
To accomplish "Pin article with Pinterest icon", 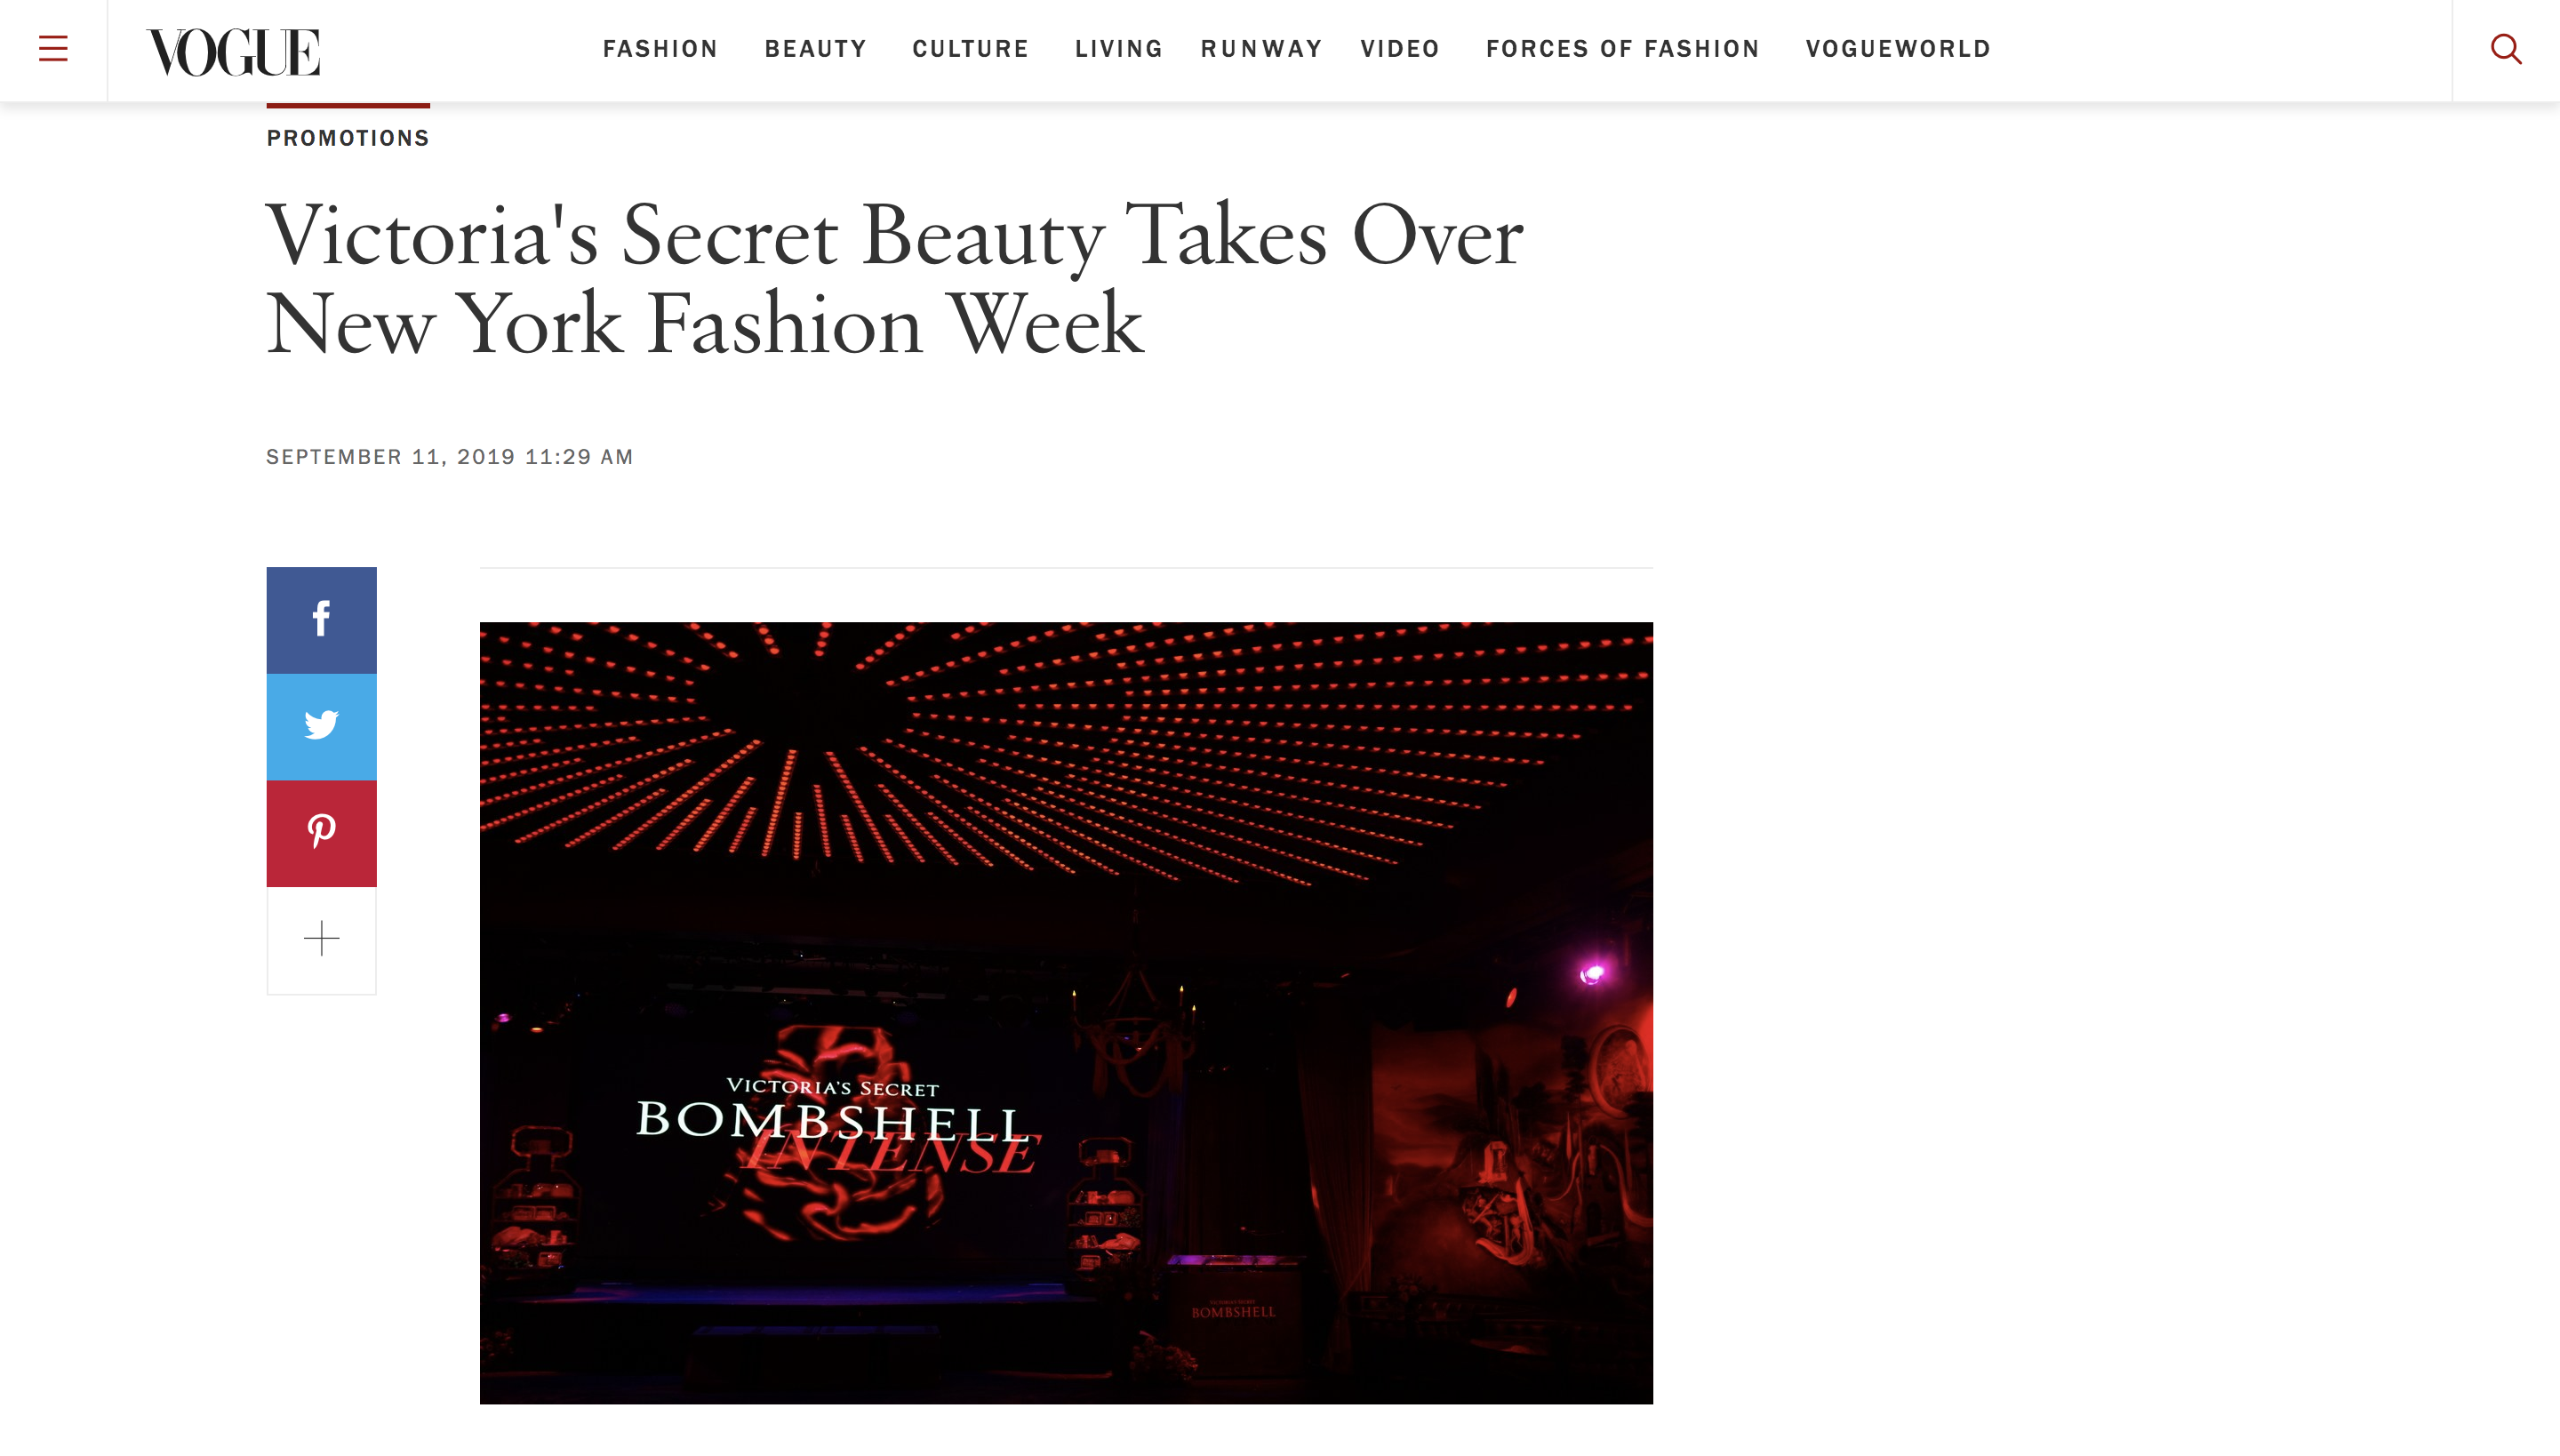I will (x=321, y=833).
